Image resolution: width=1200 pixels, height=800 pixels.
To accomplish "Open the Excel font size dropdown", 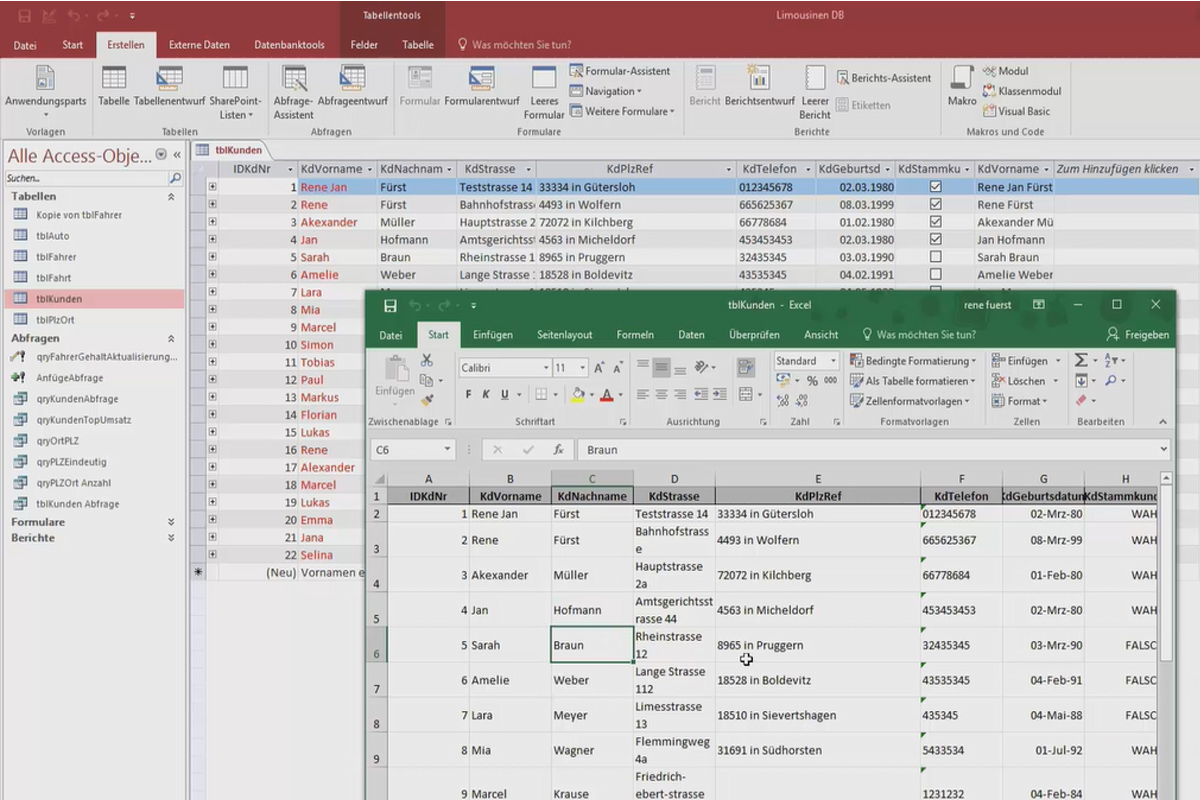I will pos(581,368).
